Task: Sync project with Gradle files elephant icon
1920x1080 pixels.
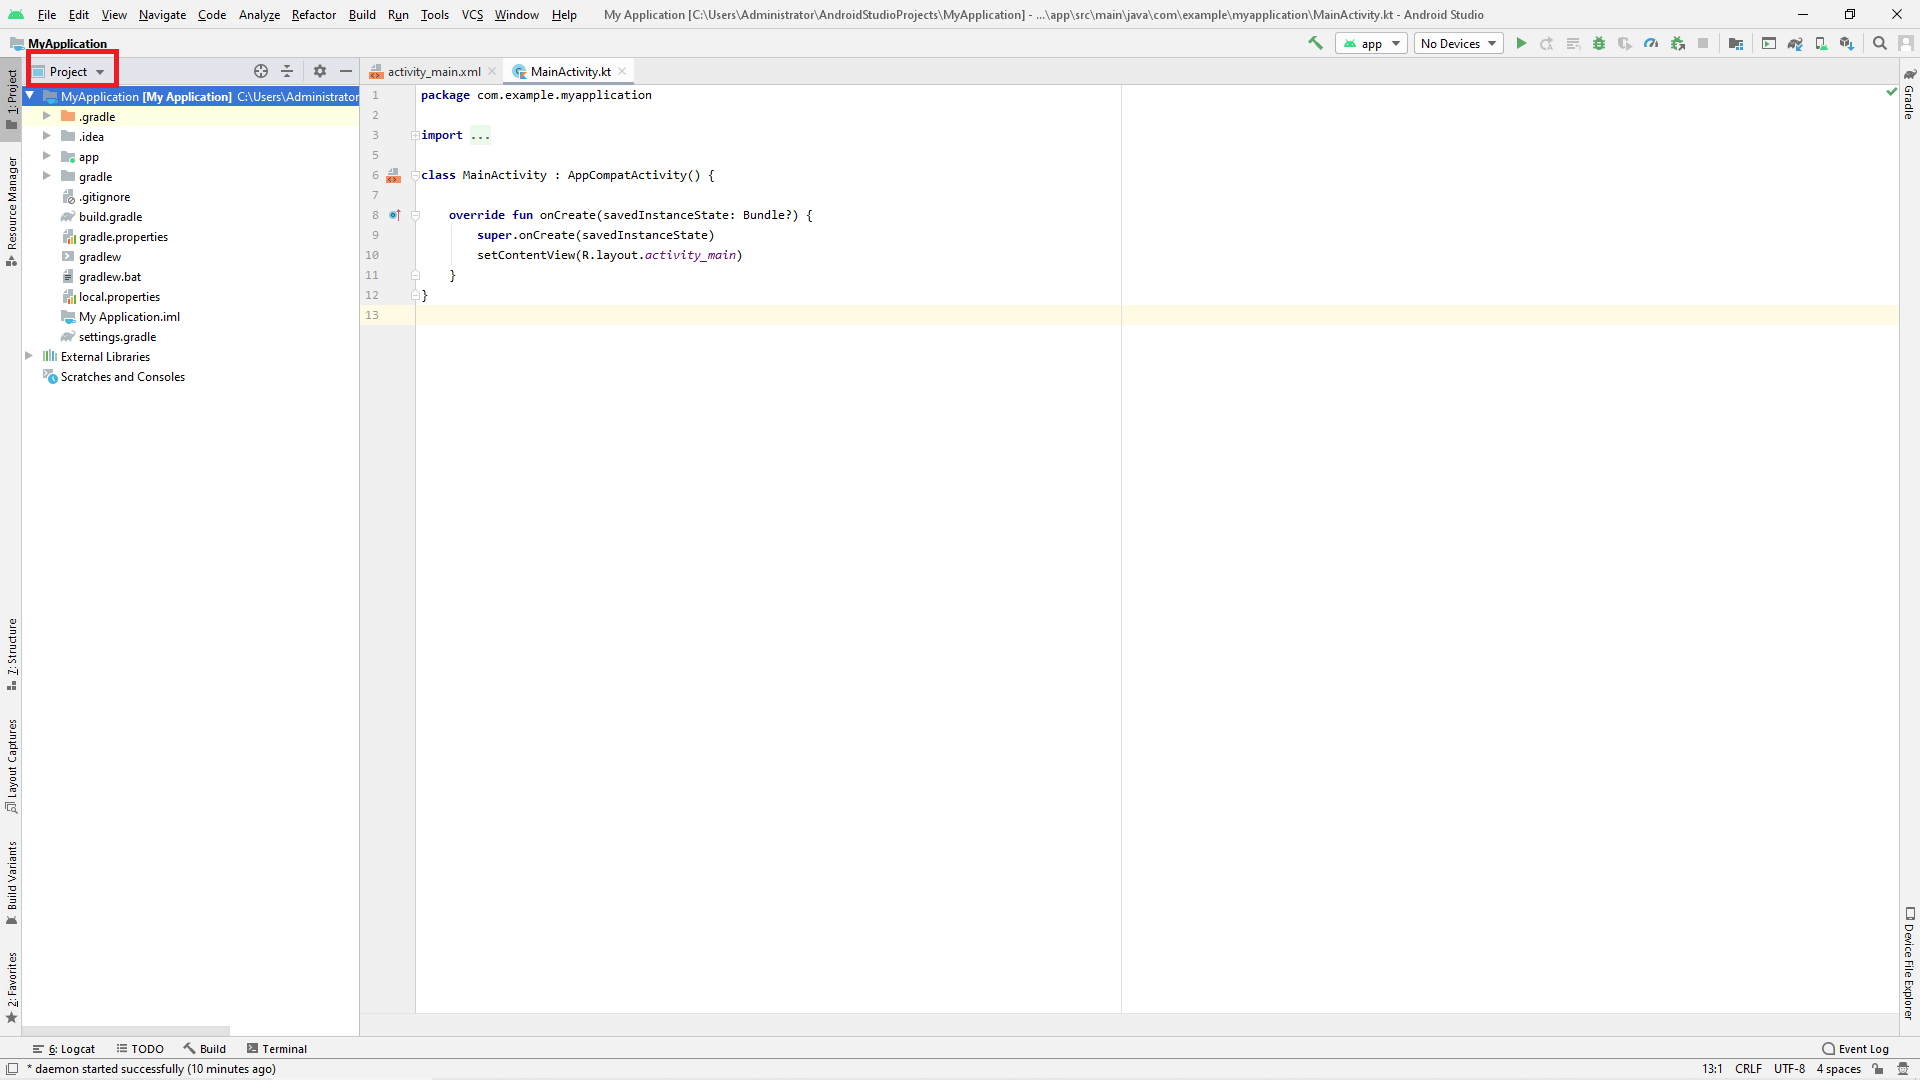Action: pos(1795,43)
